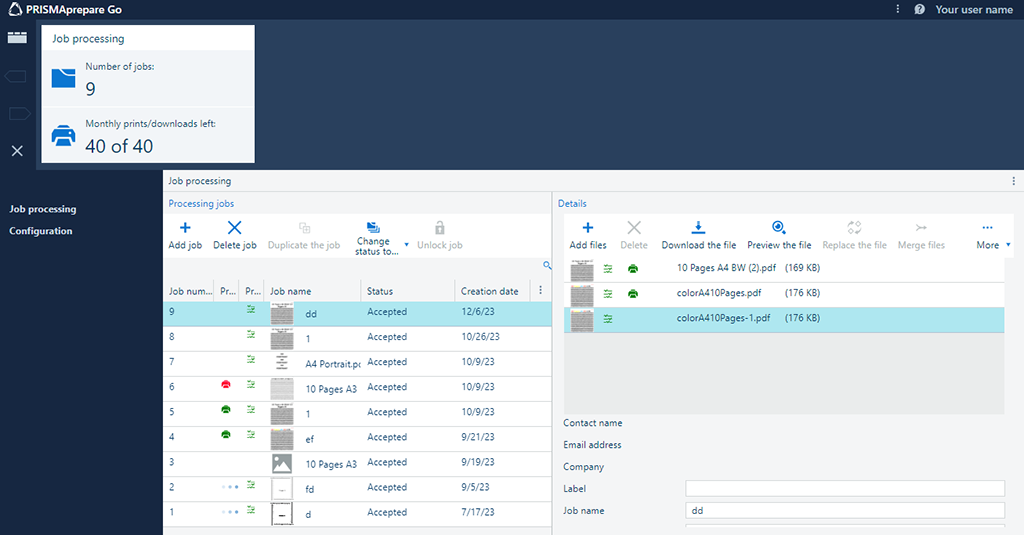The width and height of the screenshot is (1024, 535).
Task: Click the Add job plus icon
Action: coord(185,227)
